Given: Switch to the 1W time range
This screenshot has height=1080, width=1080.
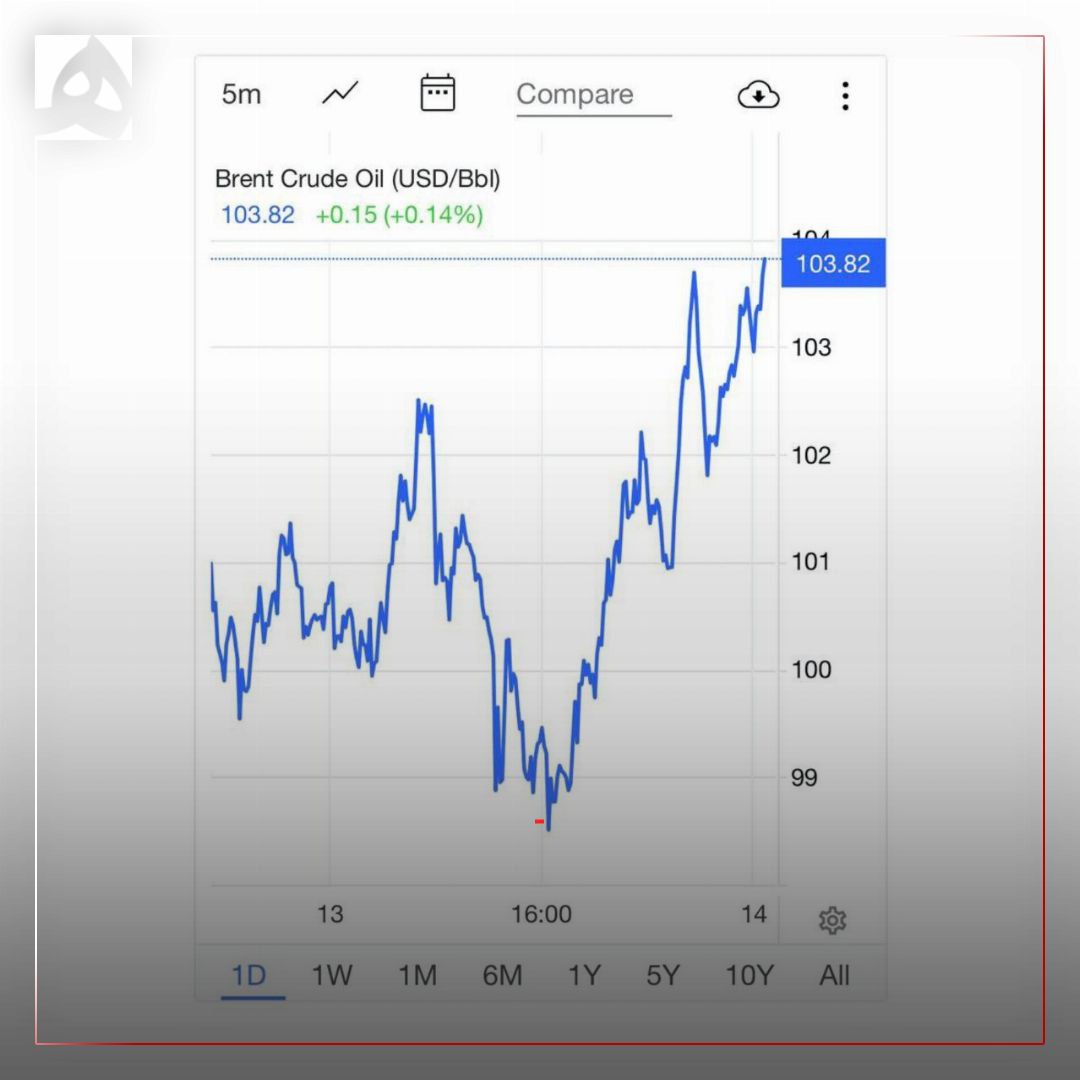Looking at the screenshot, I should [x=332, y=975].
